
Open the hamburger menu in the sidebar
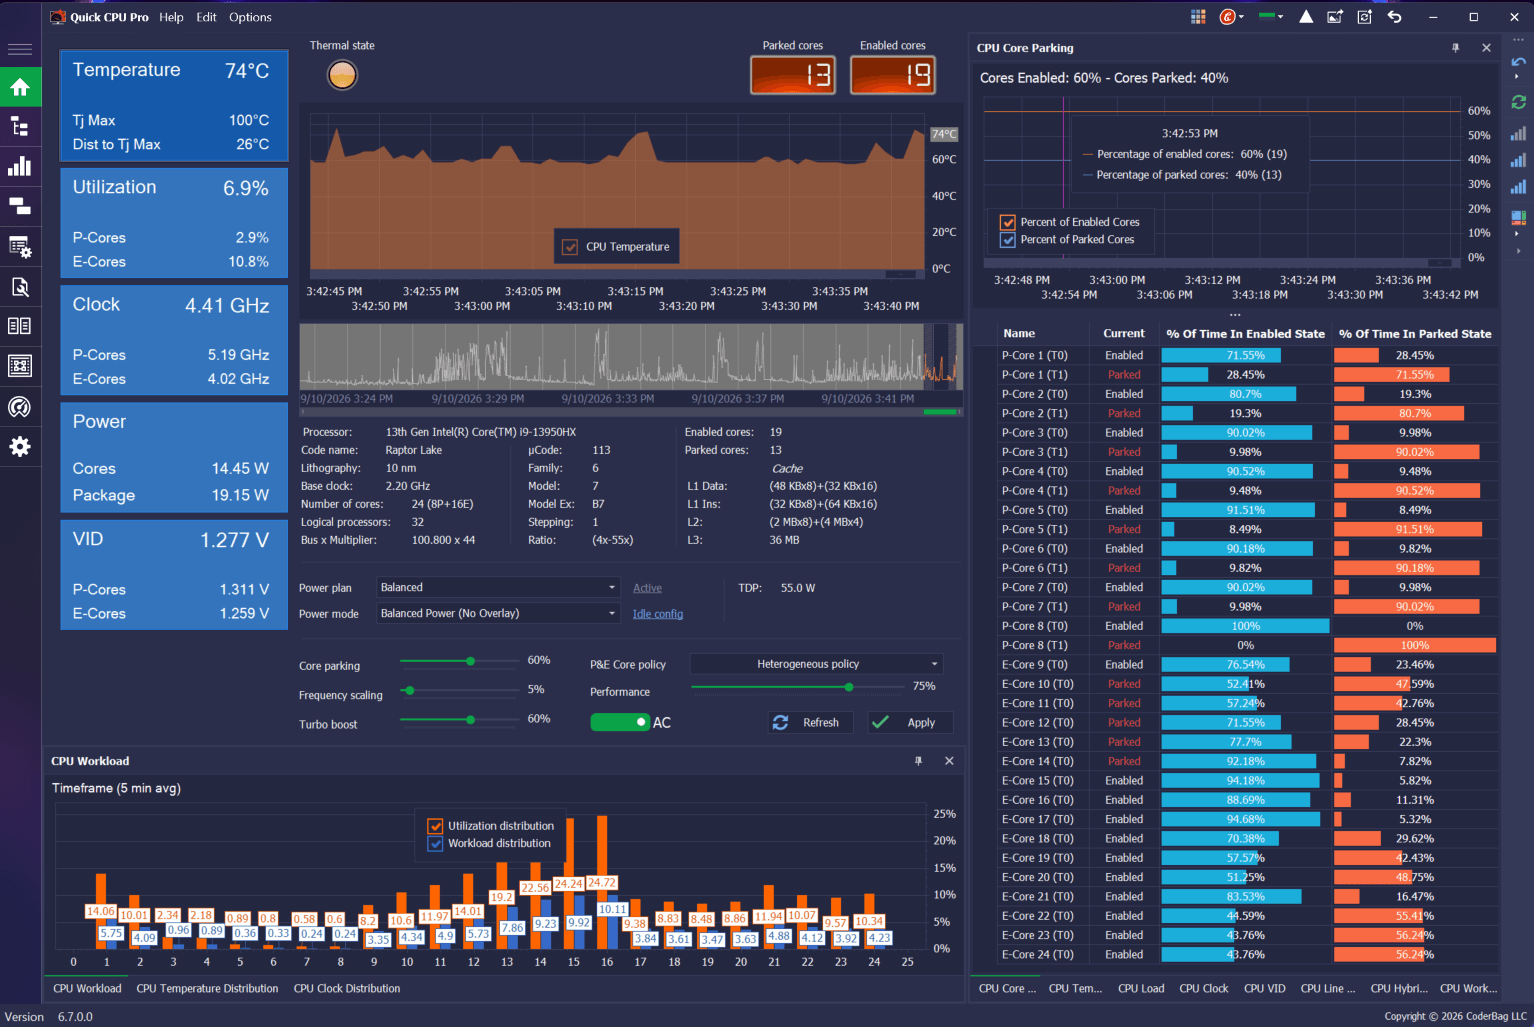click(20, 49)
